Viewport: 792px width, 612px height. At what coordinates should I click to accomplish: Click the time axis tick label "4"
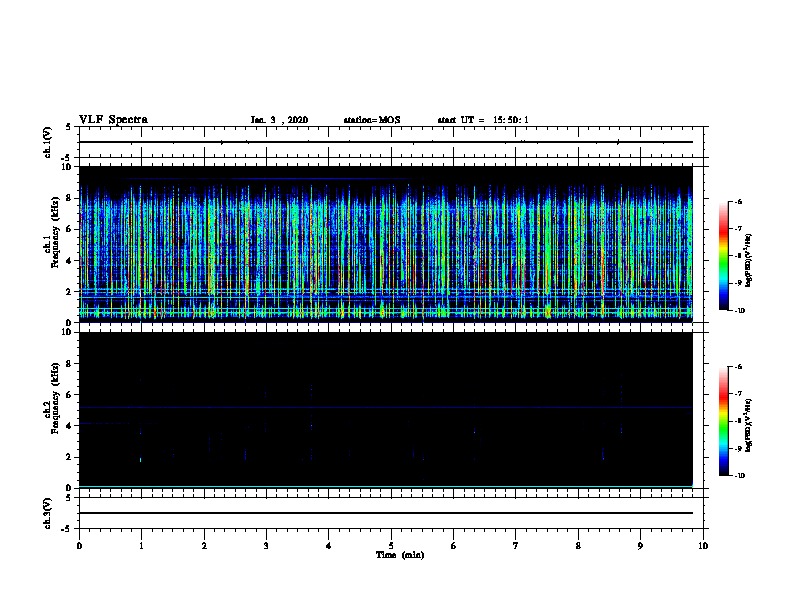[x=329, y=546]
